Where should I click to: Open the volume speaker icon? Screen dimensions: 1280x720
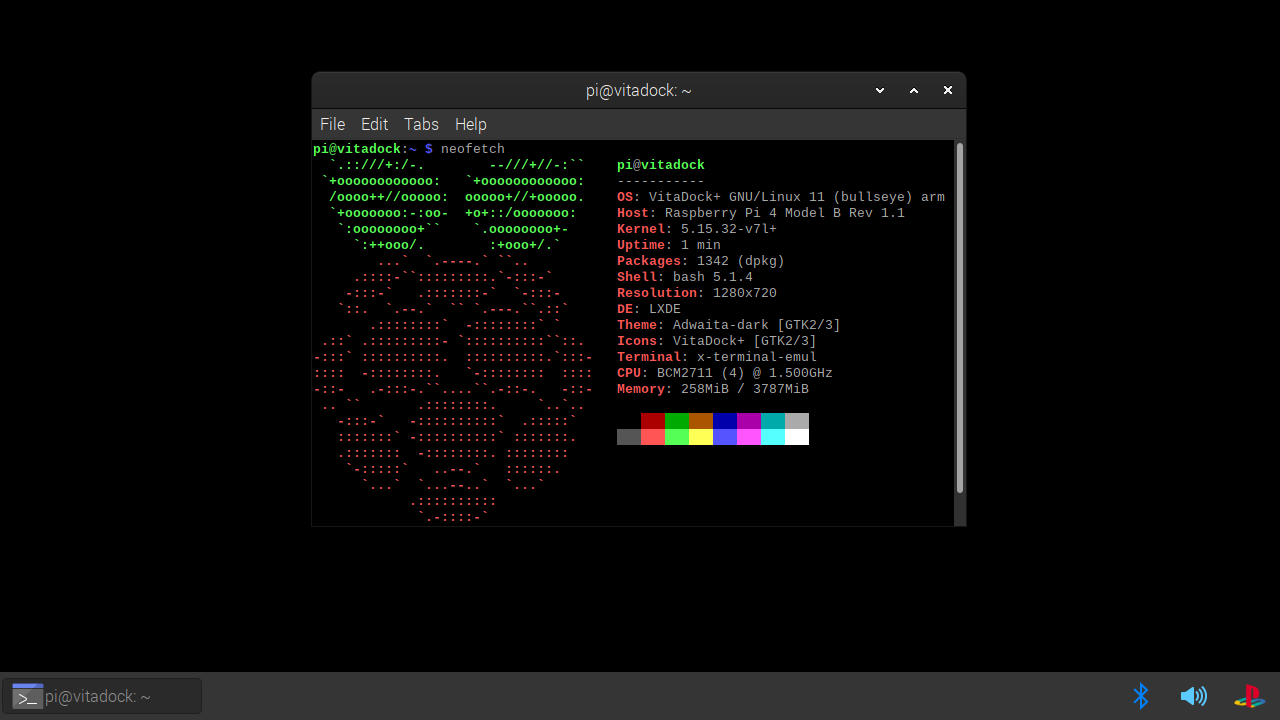click(x=1193, y=696)
